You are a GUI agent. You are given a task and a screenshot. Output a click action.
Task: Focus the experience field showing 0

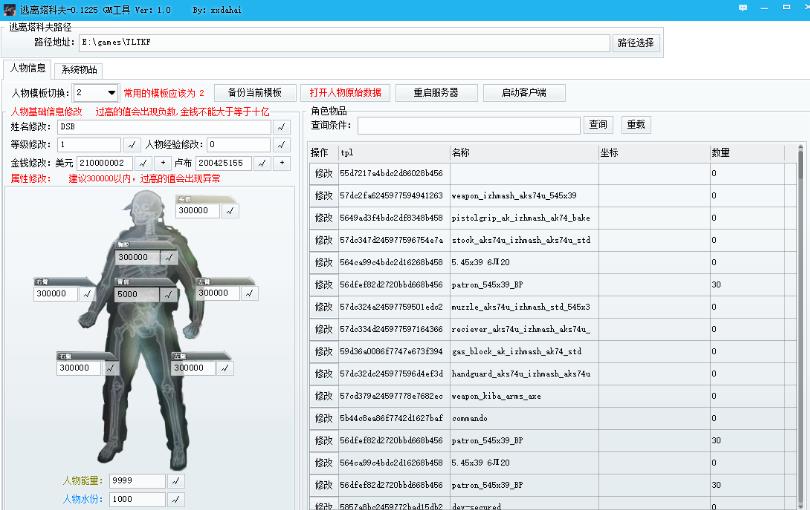(239, 145)
